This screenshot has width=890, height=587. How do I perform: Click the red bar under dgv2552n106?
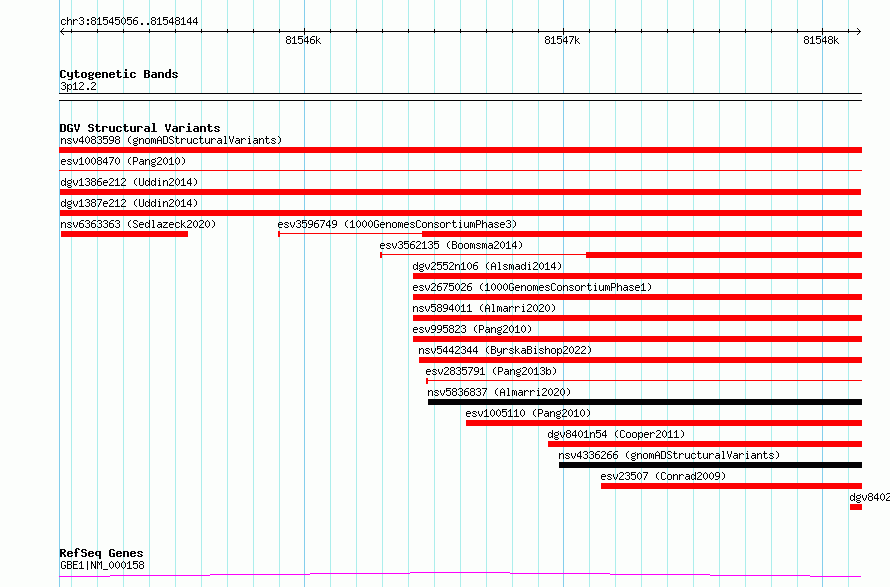637,276
